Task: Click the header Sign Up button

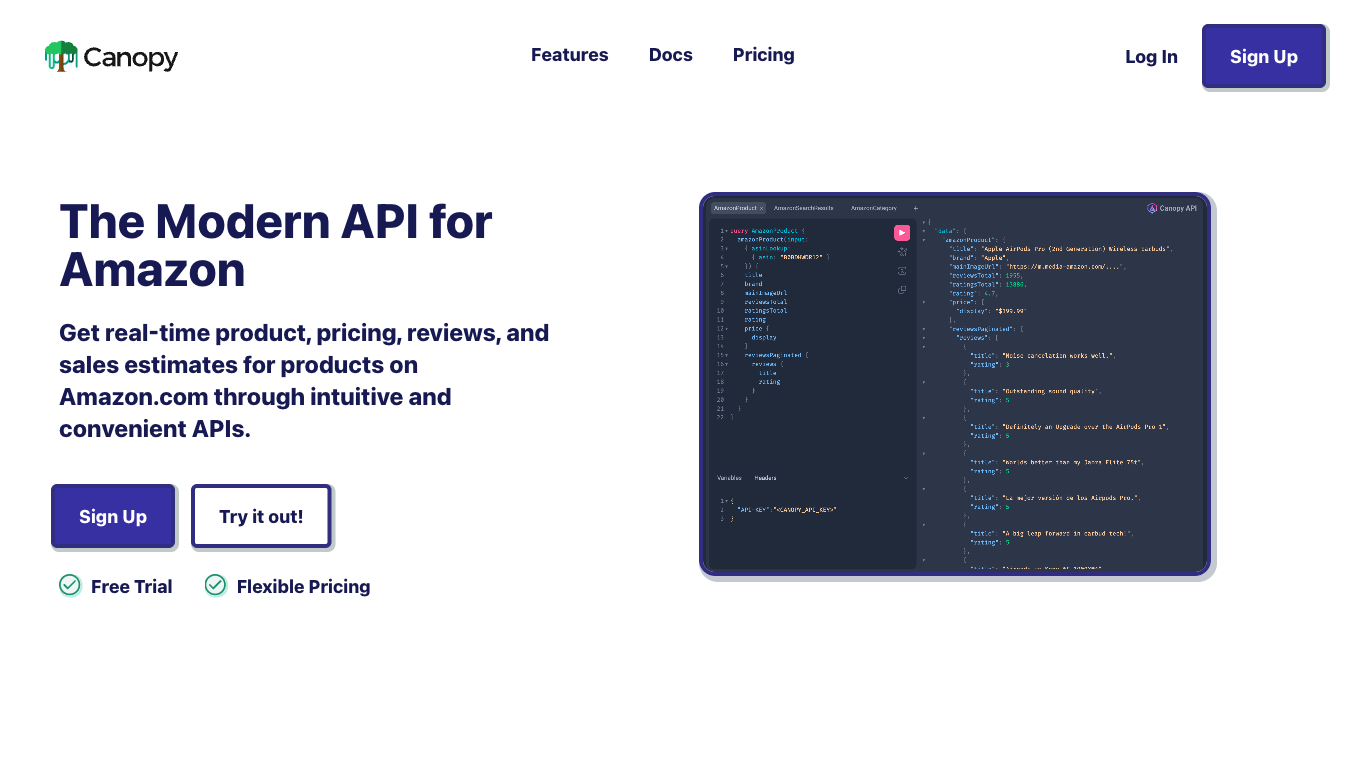Action: [x=1263, y=56]
